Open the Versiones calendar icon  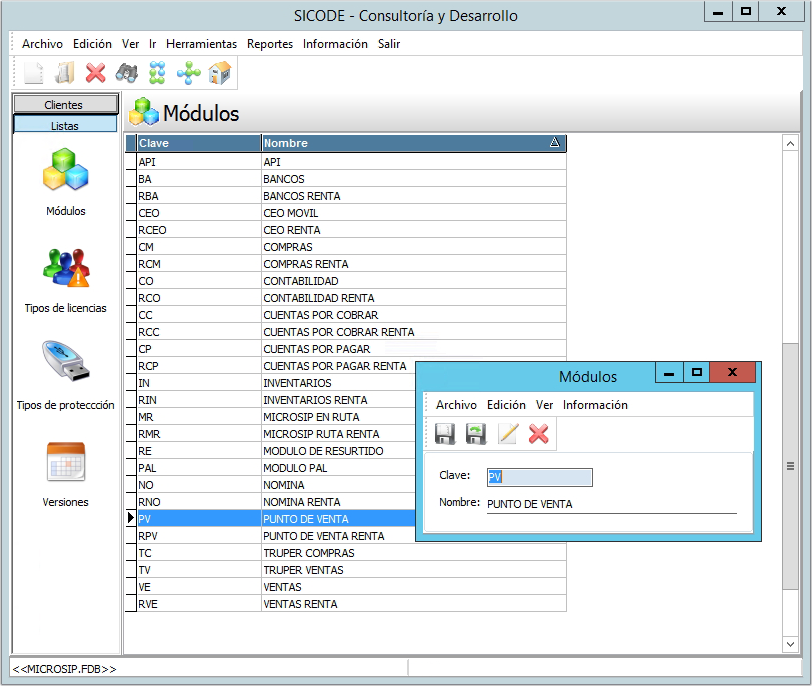pos(65,462)
